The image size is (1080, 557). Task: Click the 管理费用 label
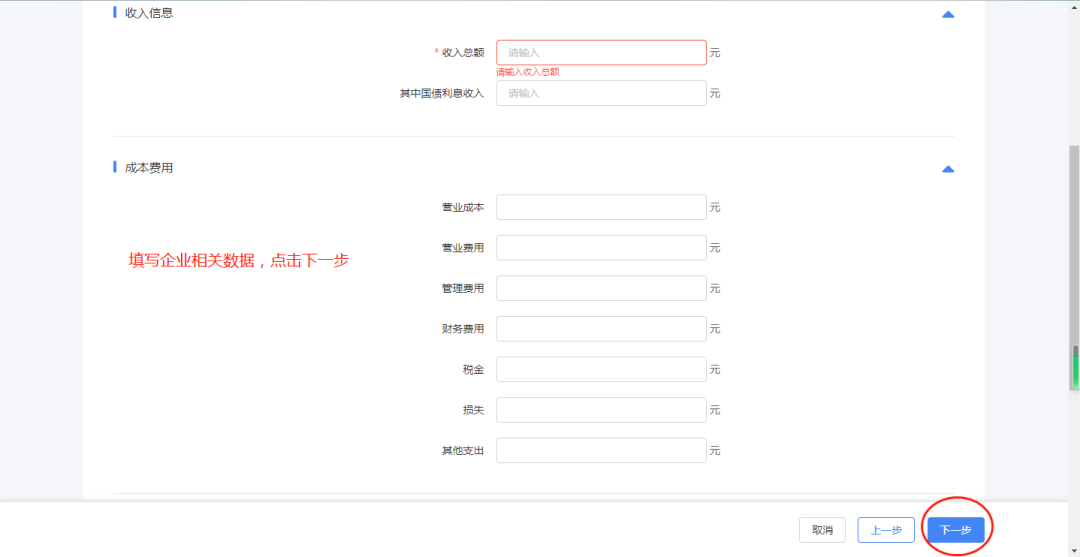tap(463, 288)
